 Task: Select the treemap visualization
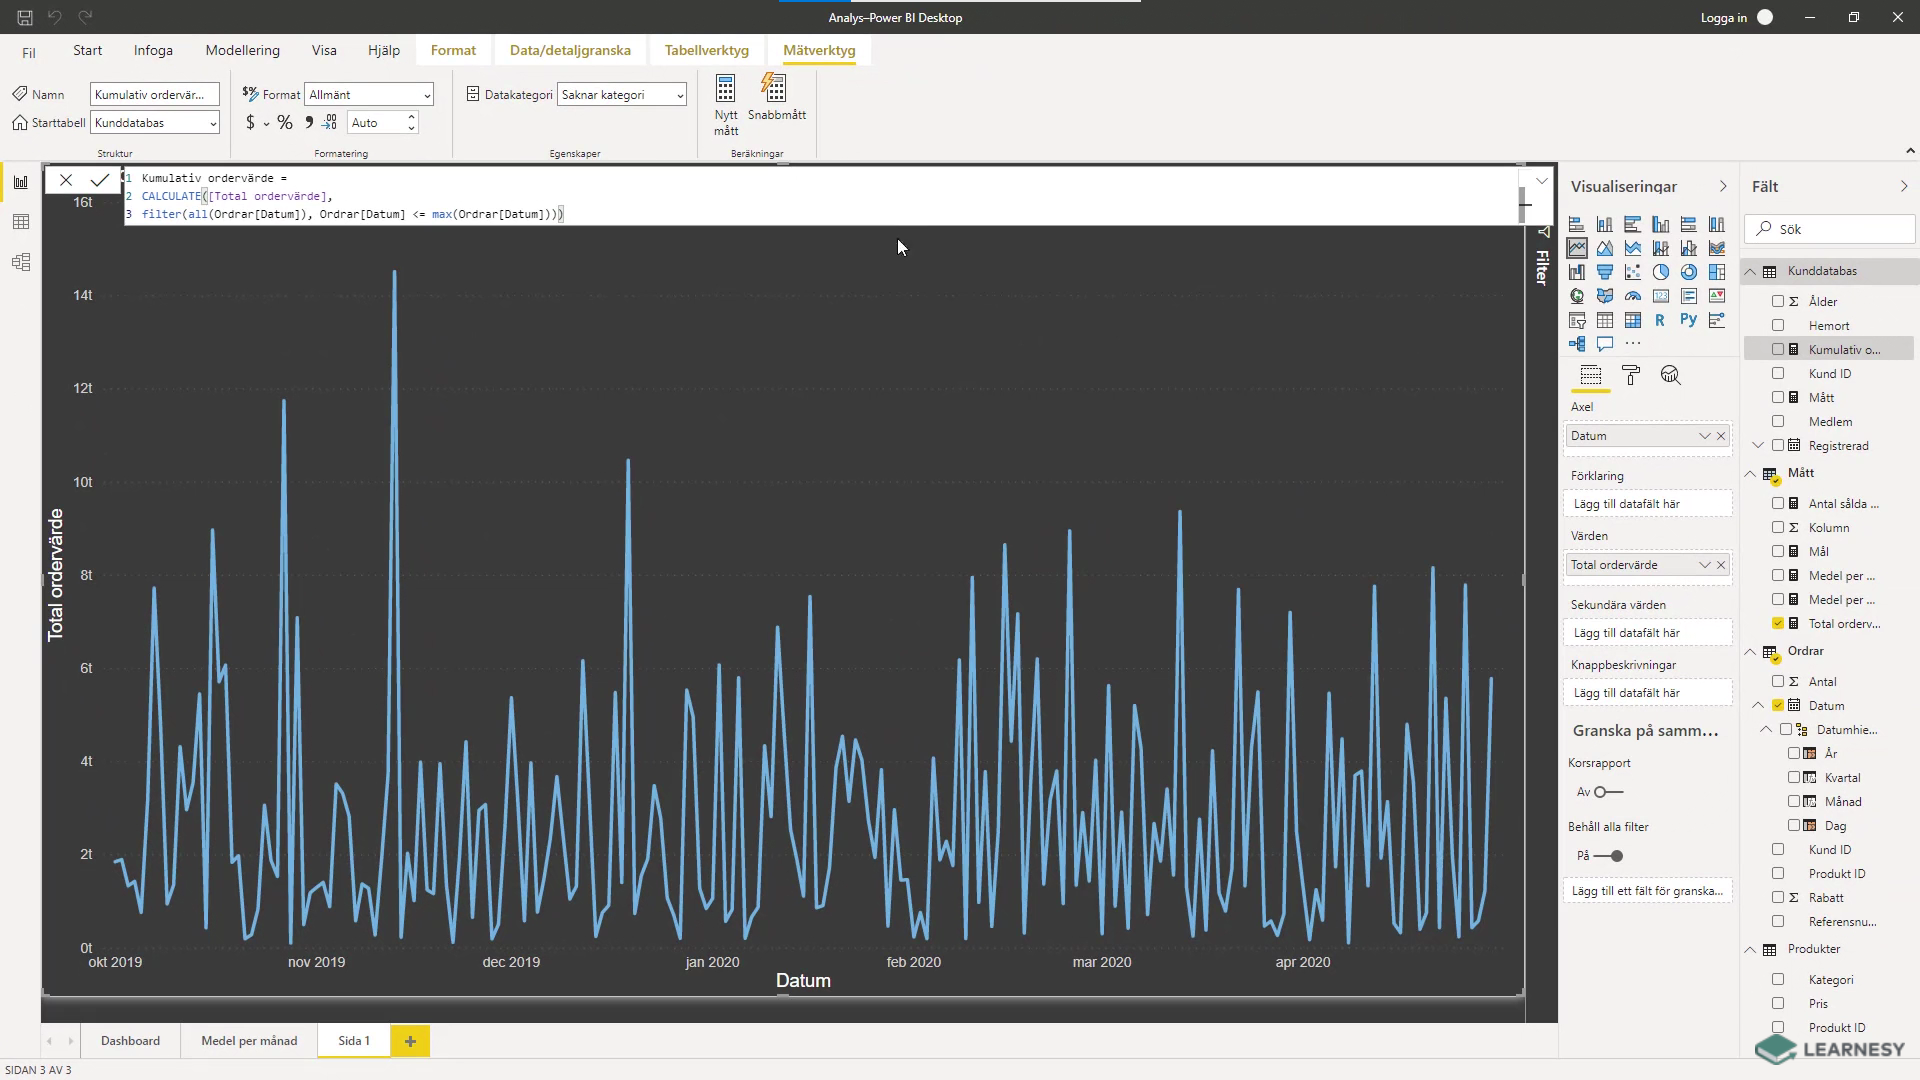click(x=1717, y=272)
